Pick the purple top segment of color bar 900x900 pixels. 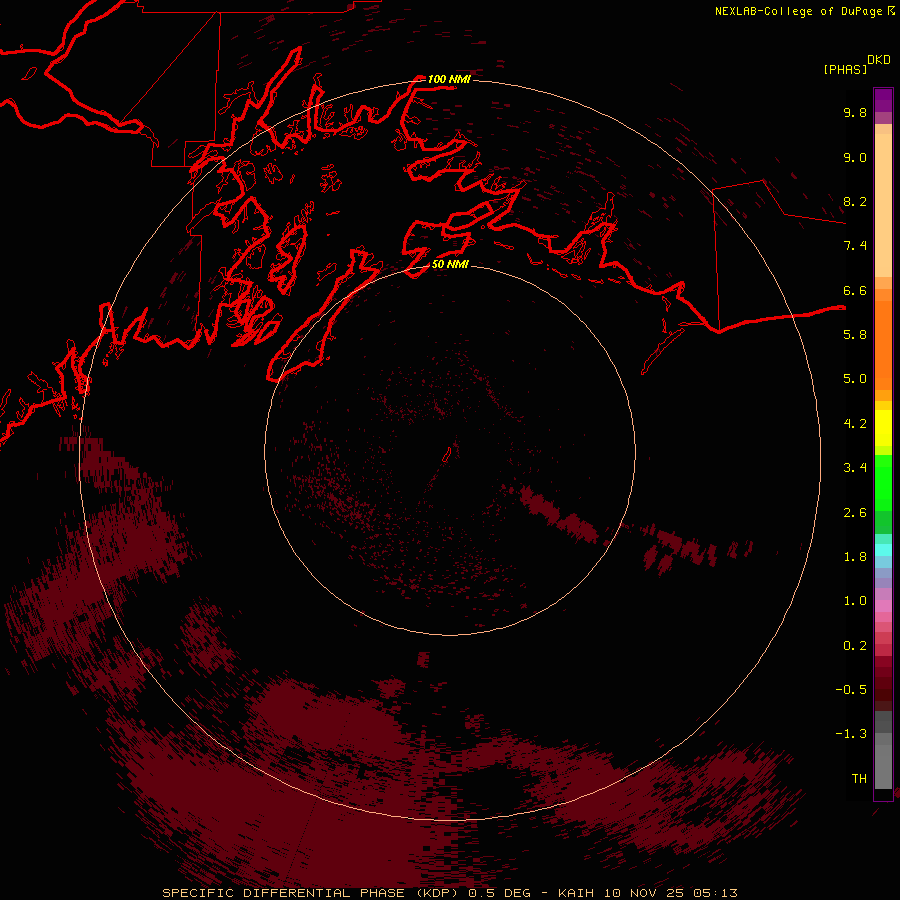pos(883,100)
